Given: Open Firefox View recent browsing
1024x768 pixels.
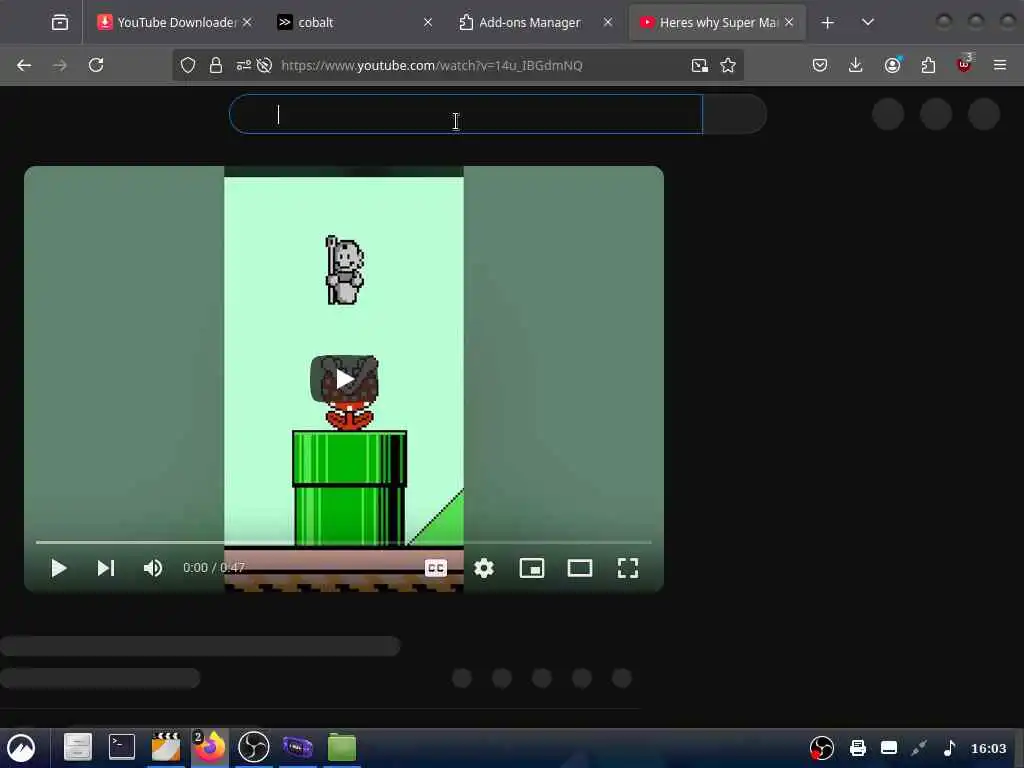Looking at the screenshot, I should click(59, 22).
